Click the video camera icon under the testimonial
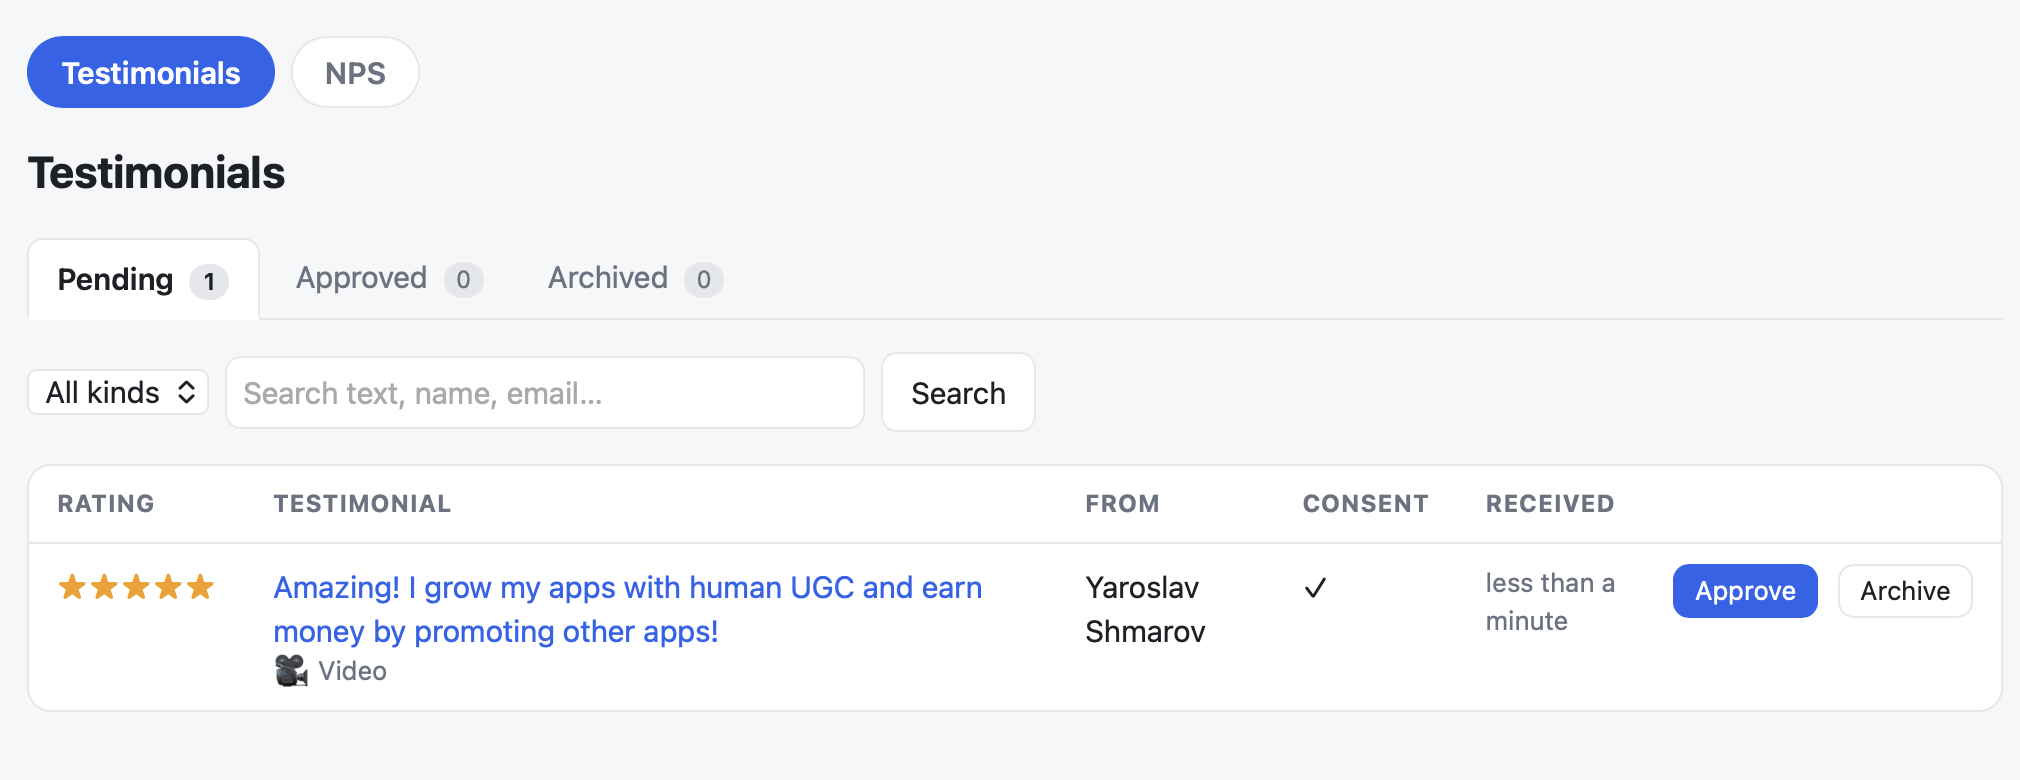 pyautogui.click(x=291, y=670)
